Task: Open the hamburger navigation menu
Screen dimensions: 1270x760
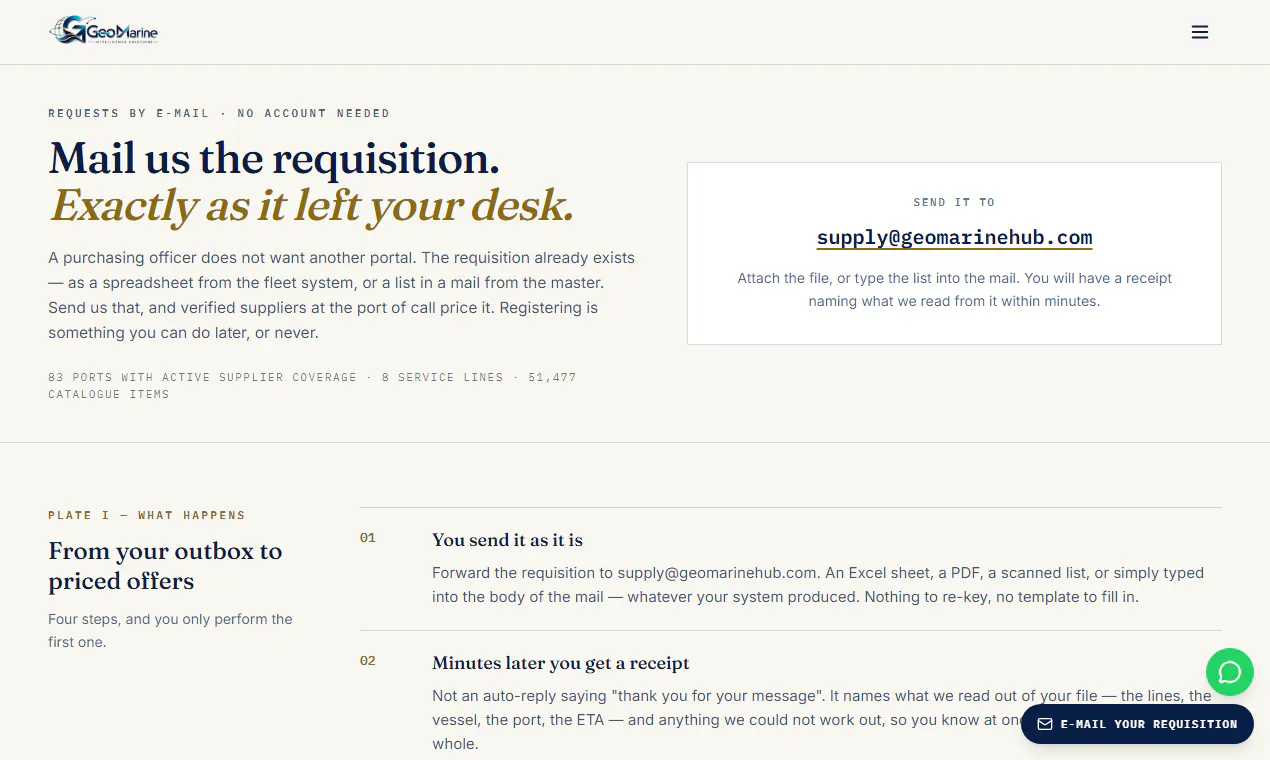Action: (1200, 32)
